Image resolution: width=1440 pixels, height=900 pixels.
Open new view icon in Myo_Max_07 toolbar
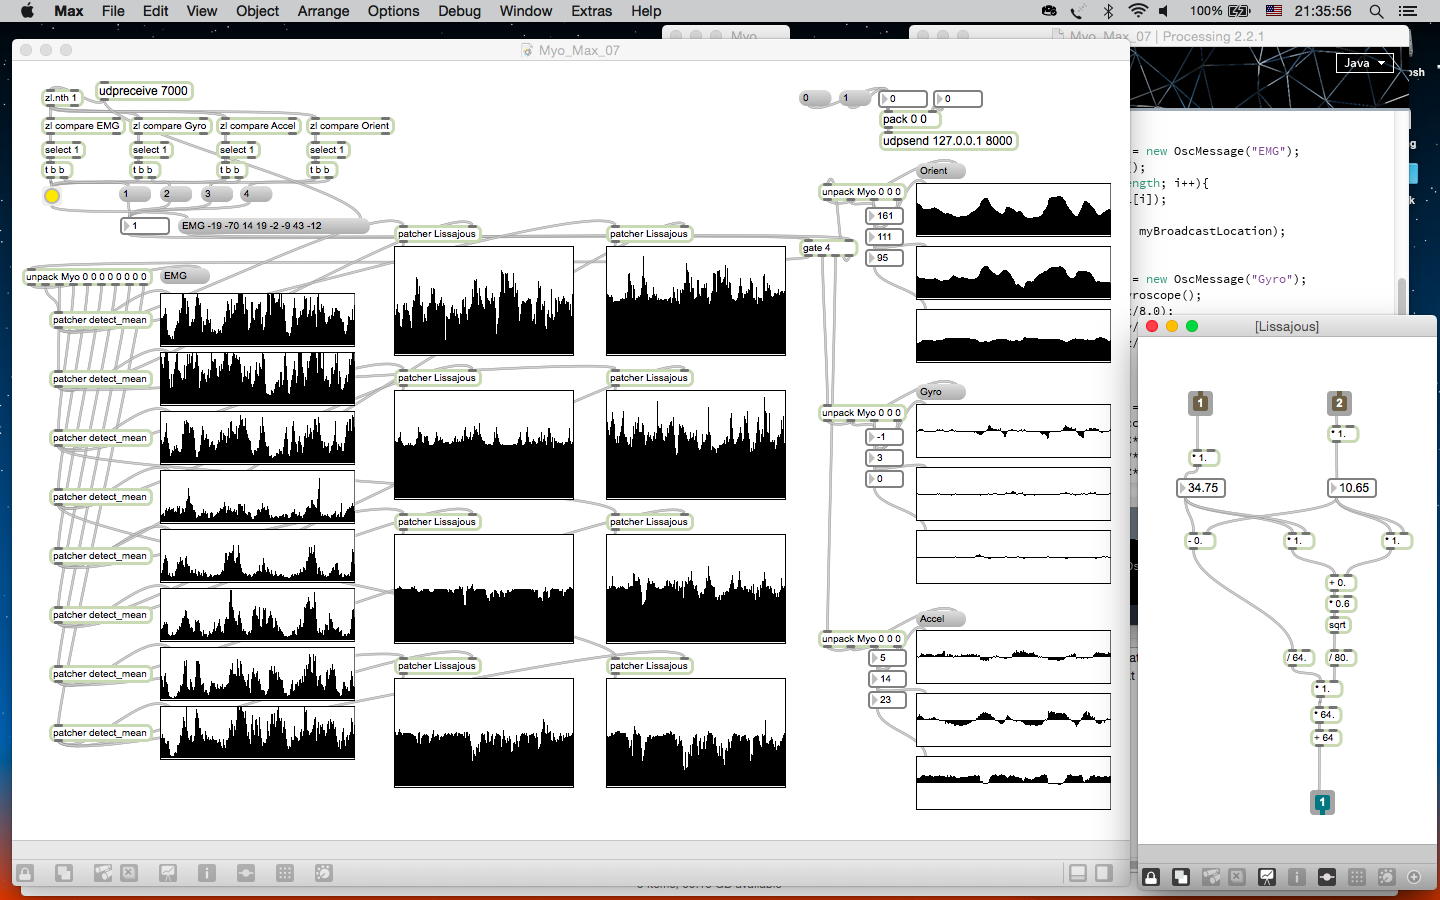(63, 873)
